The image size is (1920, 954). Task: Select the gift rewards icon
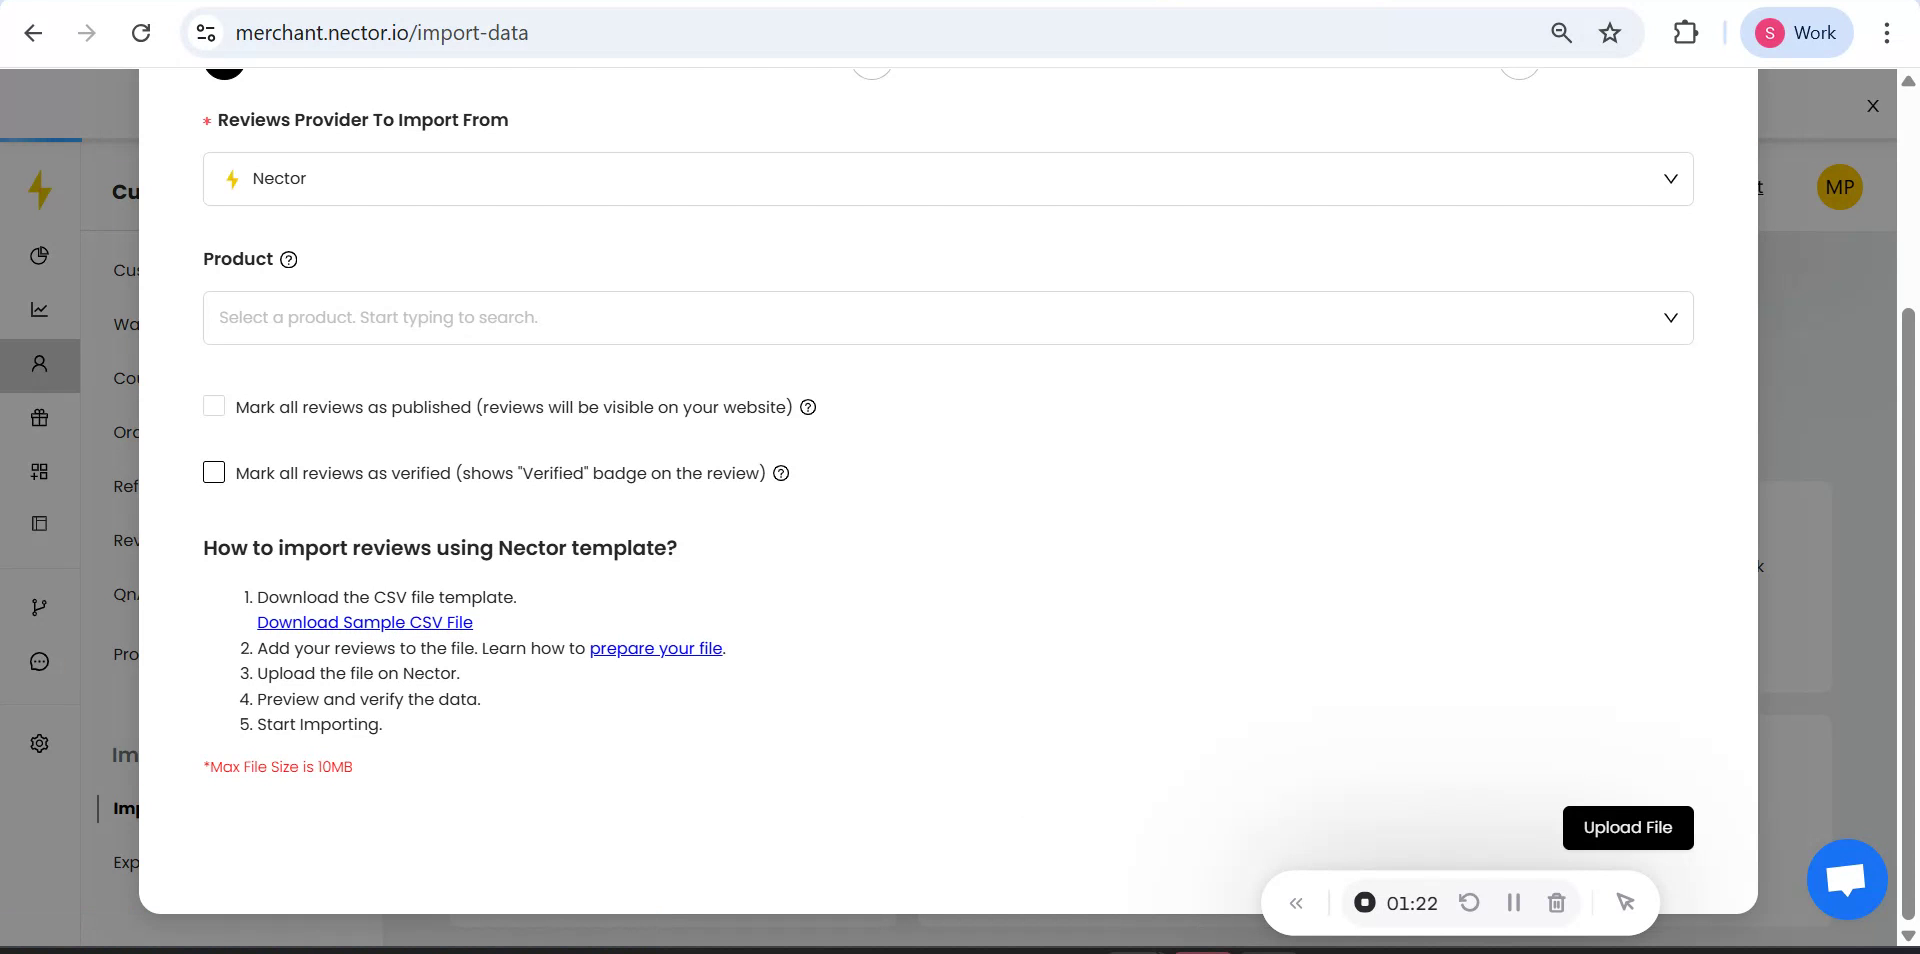[39, 418]
